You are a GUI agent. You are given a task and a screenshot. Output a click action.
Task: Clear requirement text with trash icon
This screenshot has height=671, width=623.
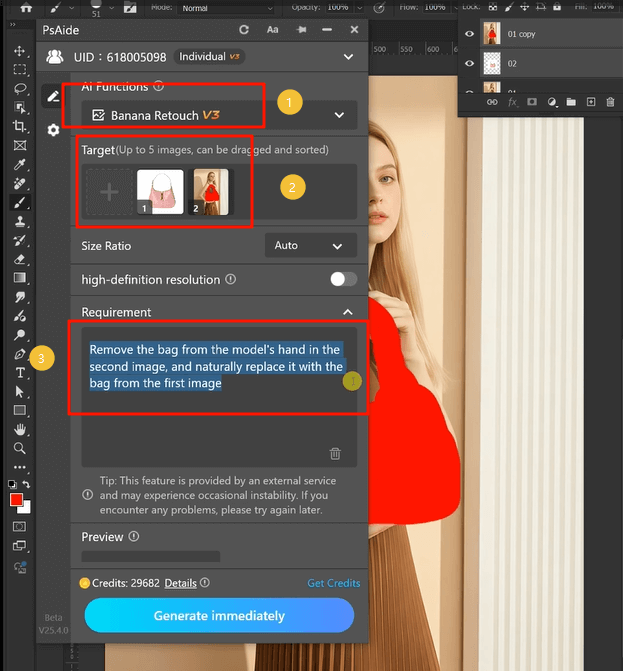(x=335, y=453)
